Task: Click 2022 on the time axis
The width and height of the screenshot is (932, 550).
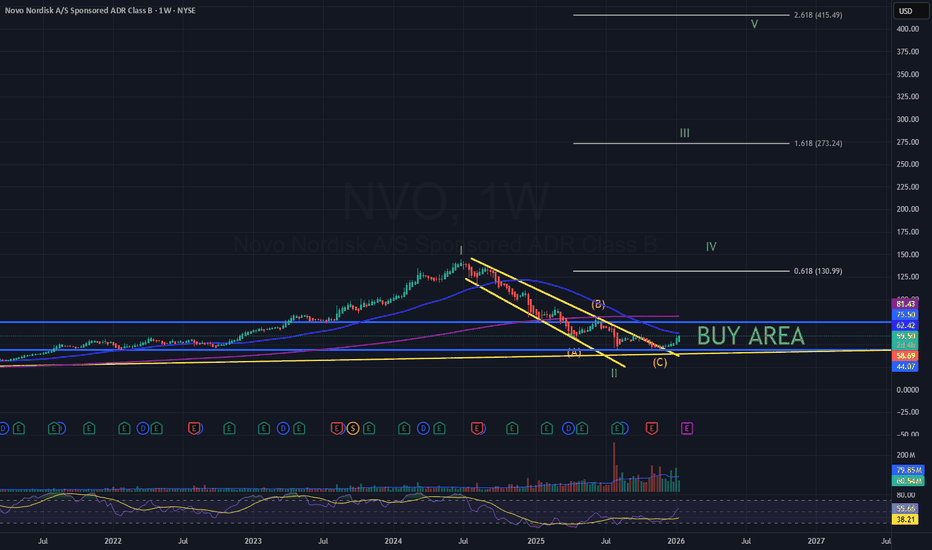Action: tap(113, 541)
